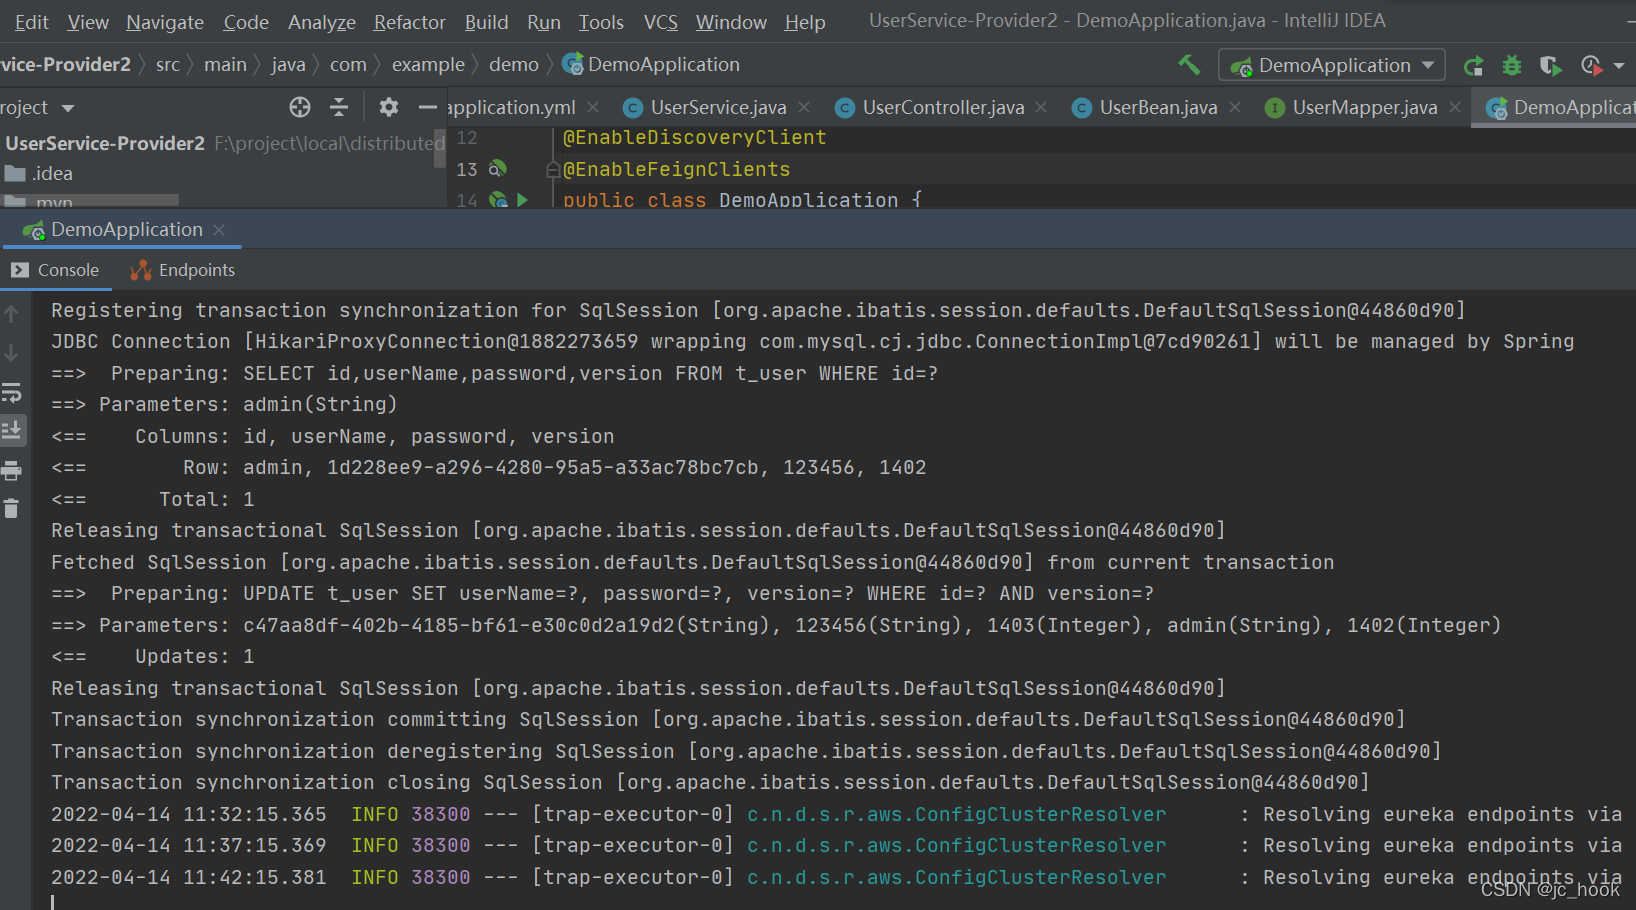Toggle Soft-Wrap in the console
The width and height of the screenshot is (1636, 910).
click(11, 392)
